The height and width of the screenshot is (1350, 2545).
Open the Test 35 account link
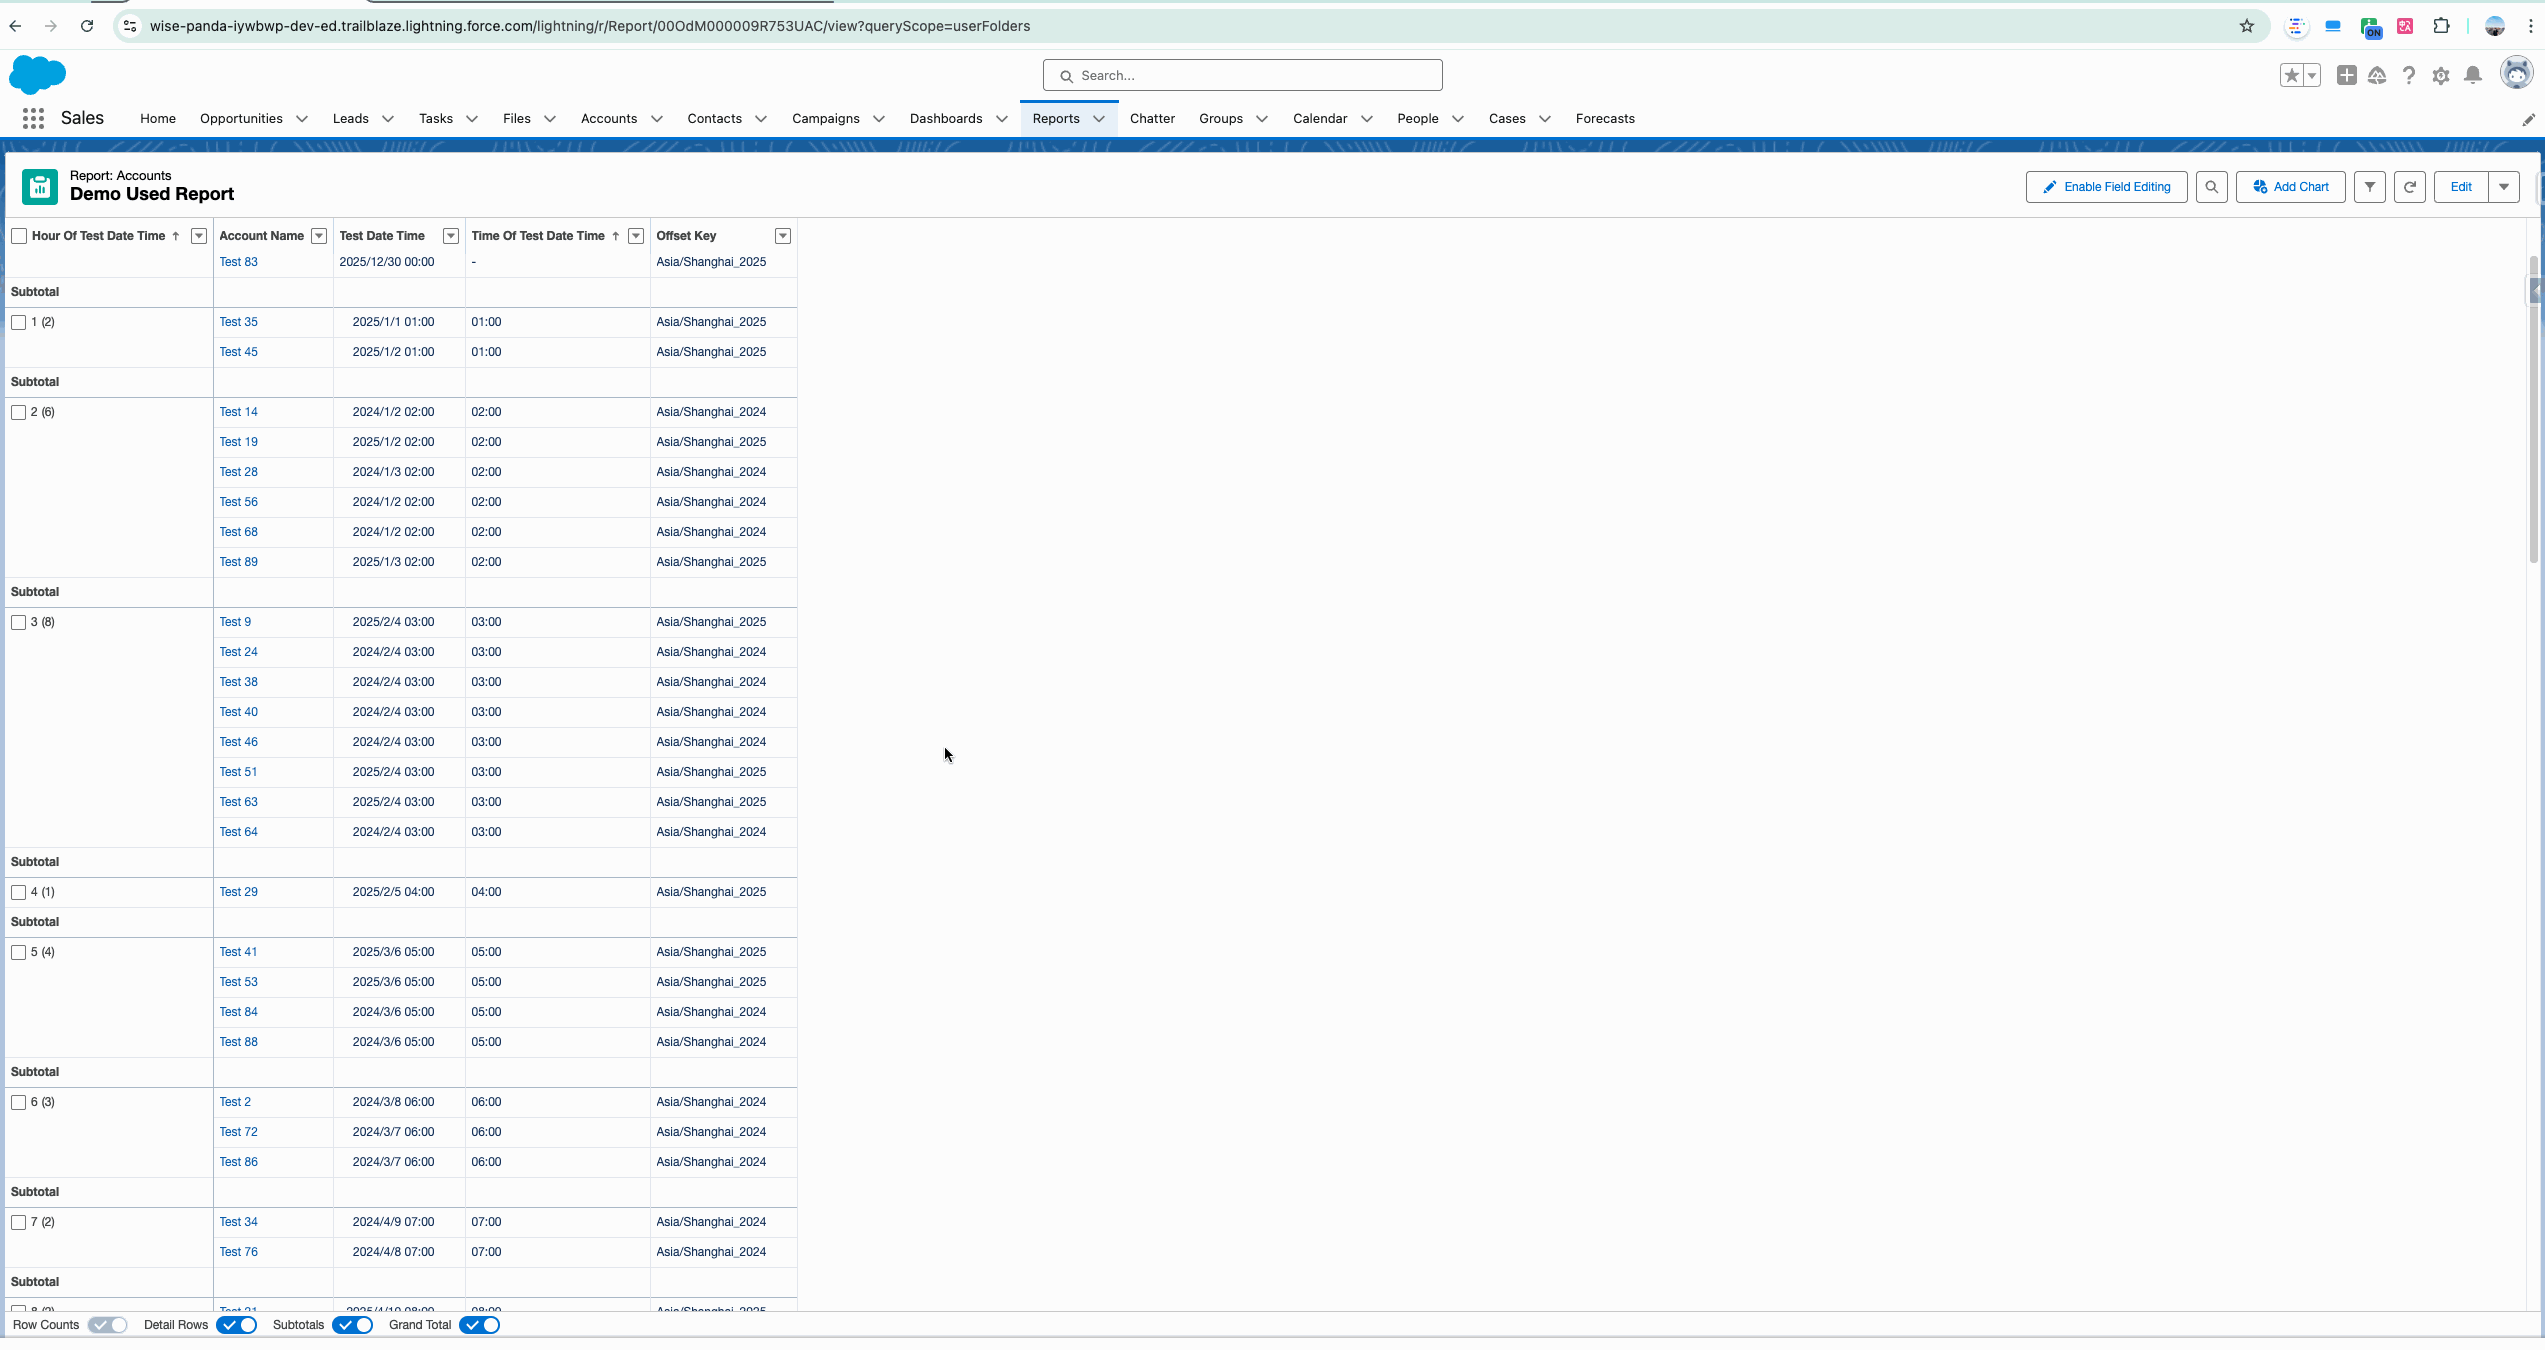tap(238, 322)
